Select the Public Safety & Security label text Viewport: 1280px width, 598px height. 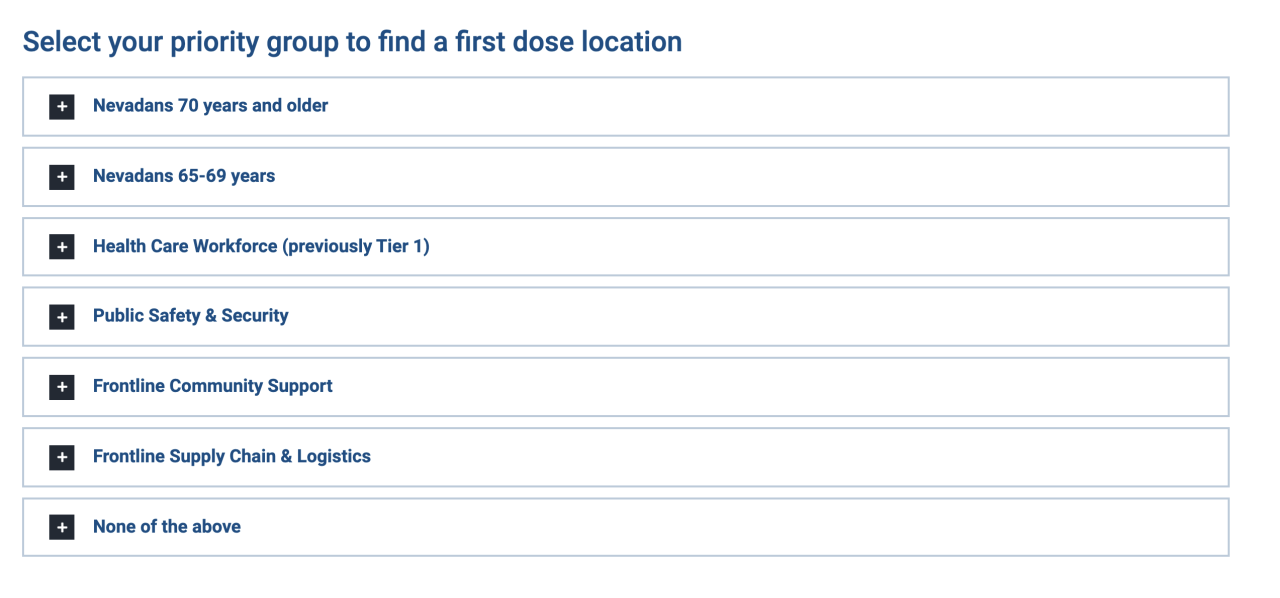click(x=190, y=316)
